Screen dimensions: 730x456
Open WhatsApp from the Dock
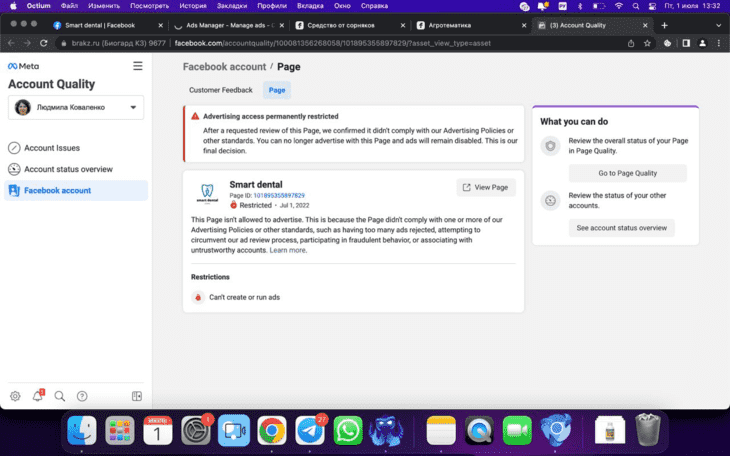(x=348, y=430)
